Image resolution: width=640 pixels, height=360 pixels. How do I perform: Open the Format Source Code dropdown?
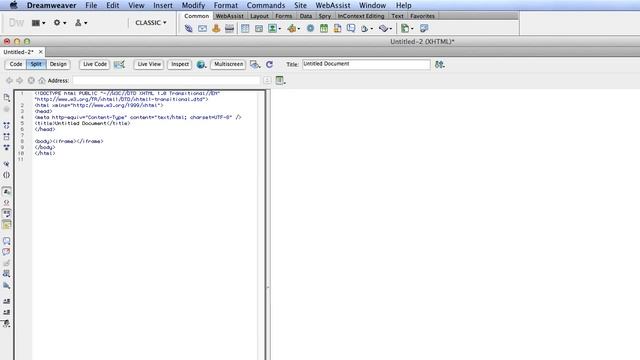tap(7, 324)
